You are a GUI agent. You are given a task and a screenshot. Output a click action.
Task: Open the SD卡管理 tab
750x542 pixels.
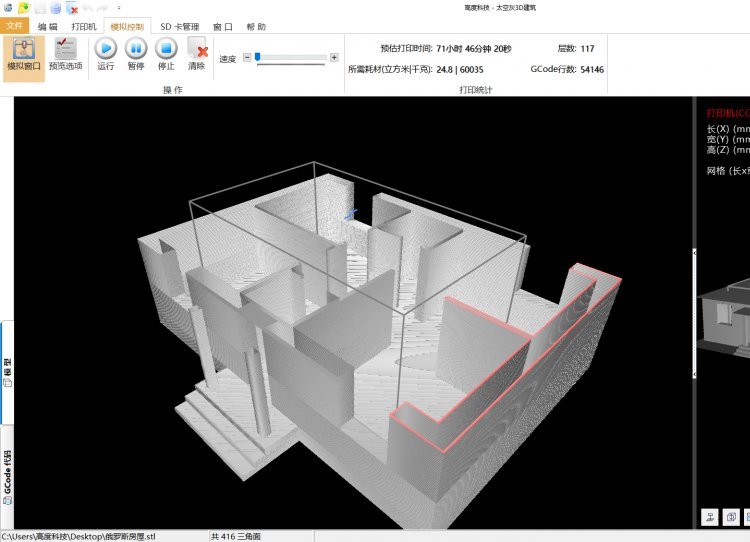point(180,27)
